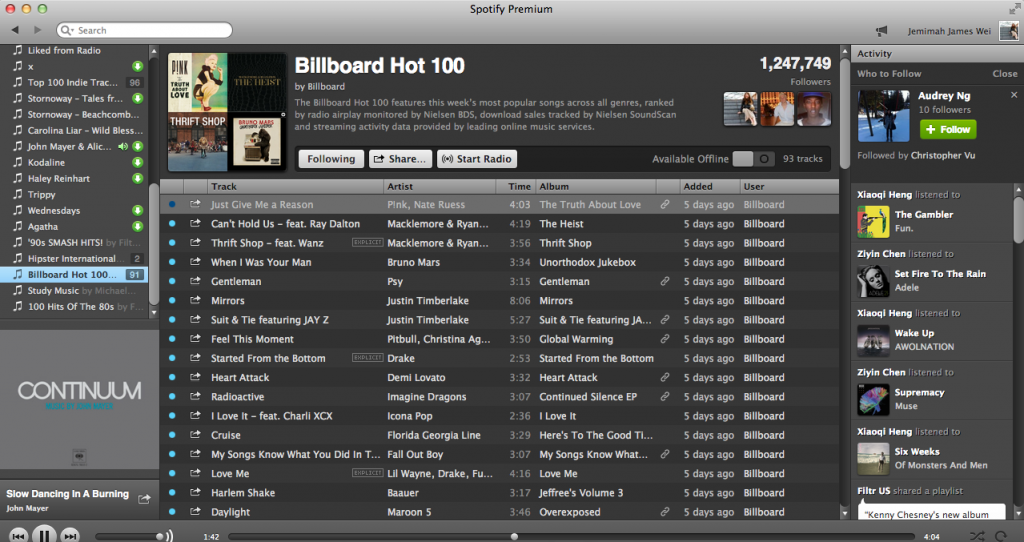The height and width of the screenshot is (542, 1024).
Task: Click share icon on Thrift Shop row
Action: point(195,243)
